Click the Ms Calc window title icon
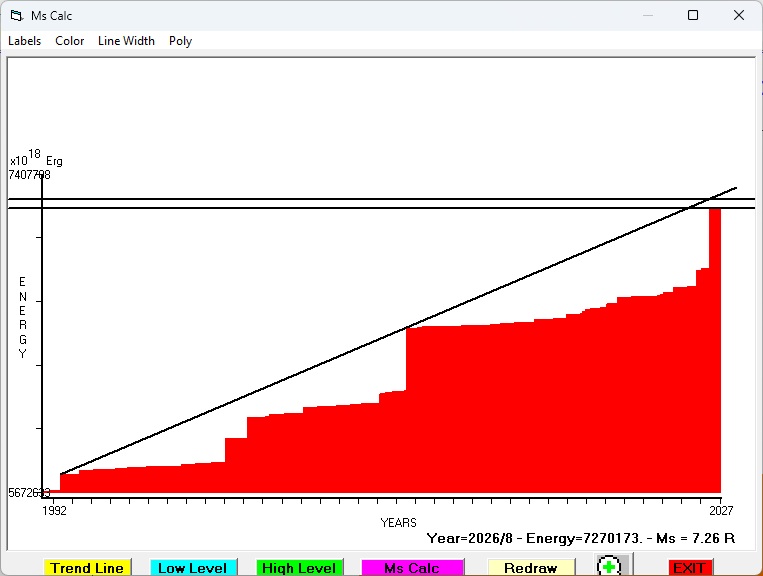Viewport: 763px width, 576px height. point(17,16)
